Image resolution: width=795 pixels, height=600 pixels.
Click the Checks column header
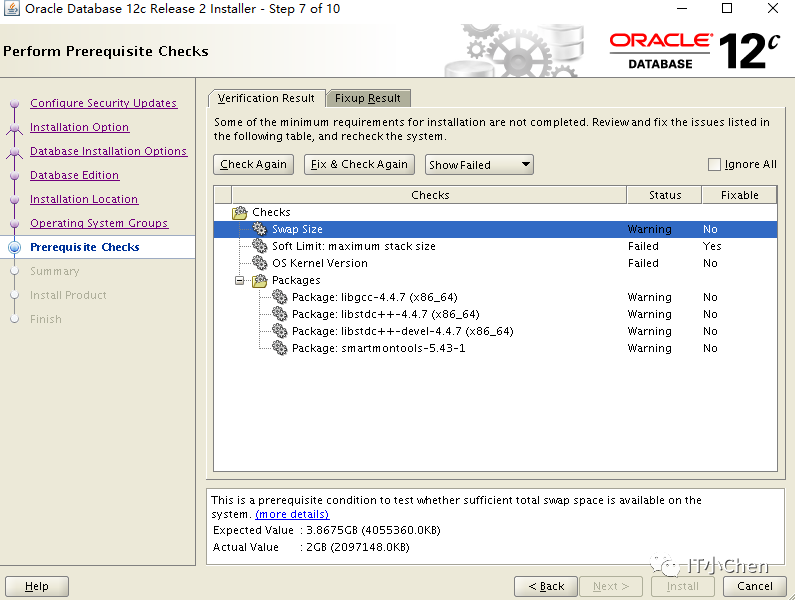[x=429, y=195]
